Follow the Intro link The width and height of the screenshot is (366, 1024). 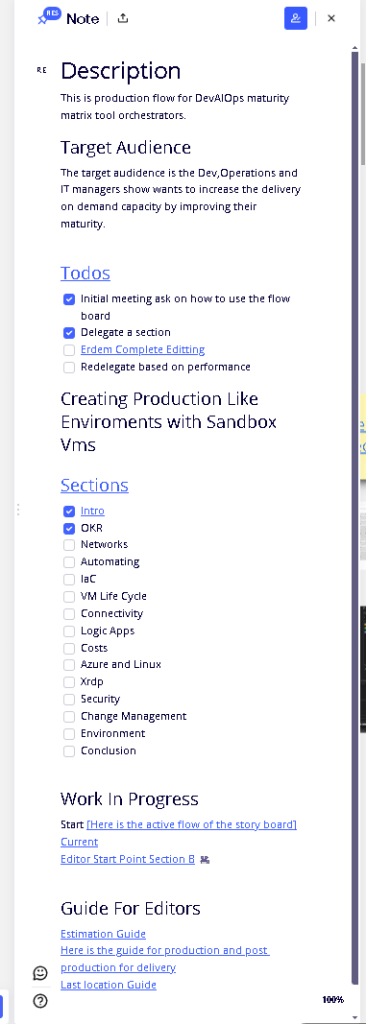point(93,511)
